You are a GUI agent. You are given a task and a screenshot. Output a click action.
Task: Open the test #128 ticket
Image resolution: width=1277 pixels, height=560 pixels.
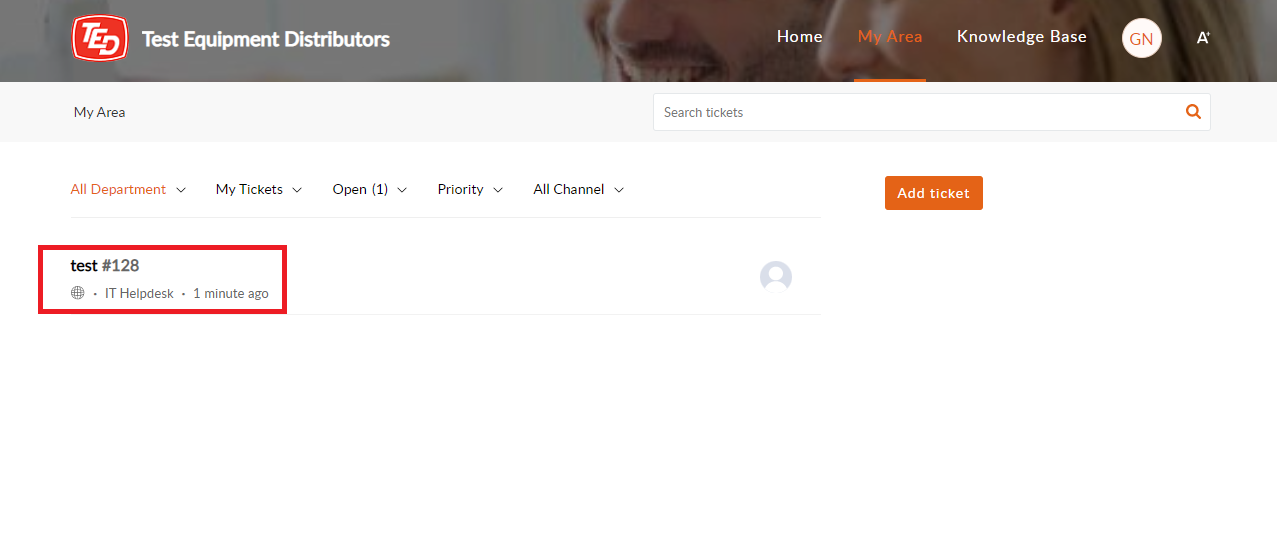pyautogui.click(x=105, y=265)
